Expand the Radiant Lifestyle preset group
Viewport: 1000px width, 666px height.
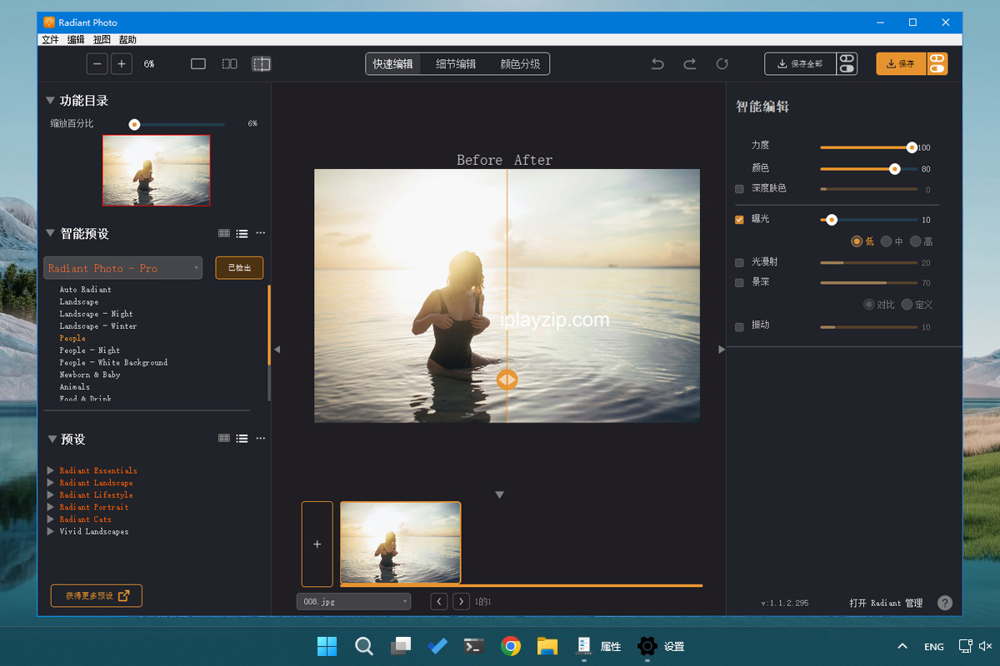click(x=50, y=494)
